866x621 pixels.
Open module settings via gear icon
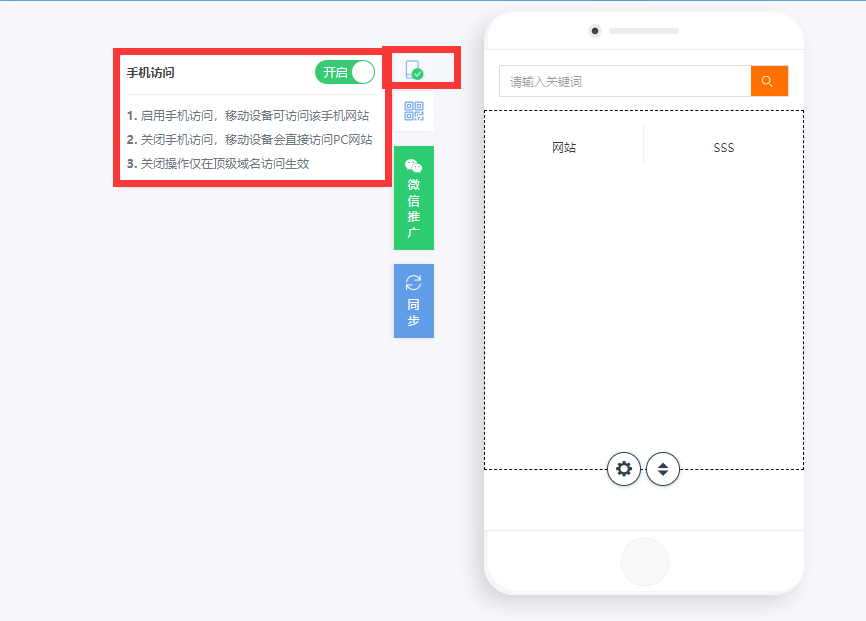coord(624,469)
